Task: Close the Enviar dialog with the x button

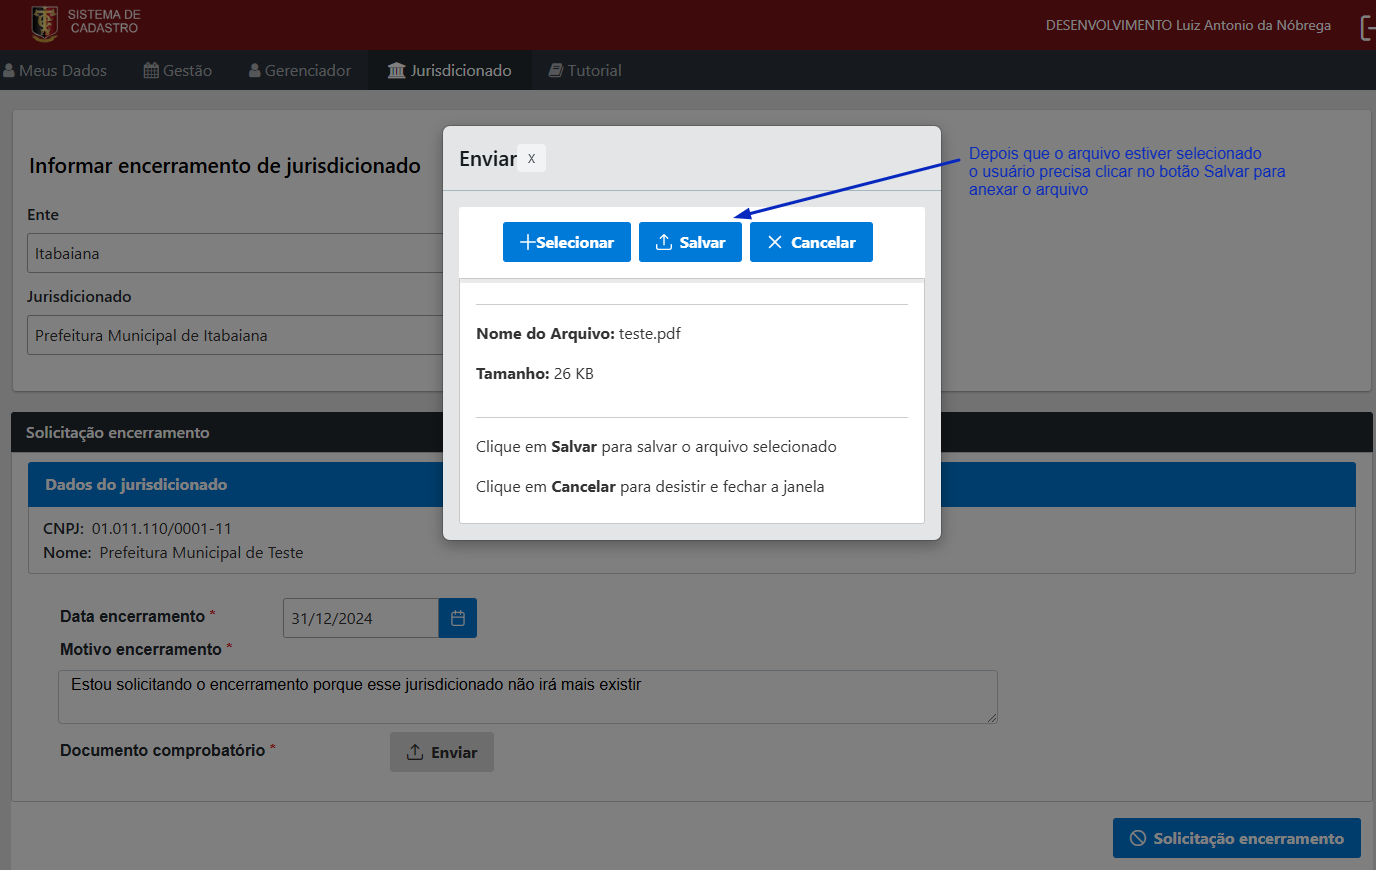Action: coord(531,158)
